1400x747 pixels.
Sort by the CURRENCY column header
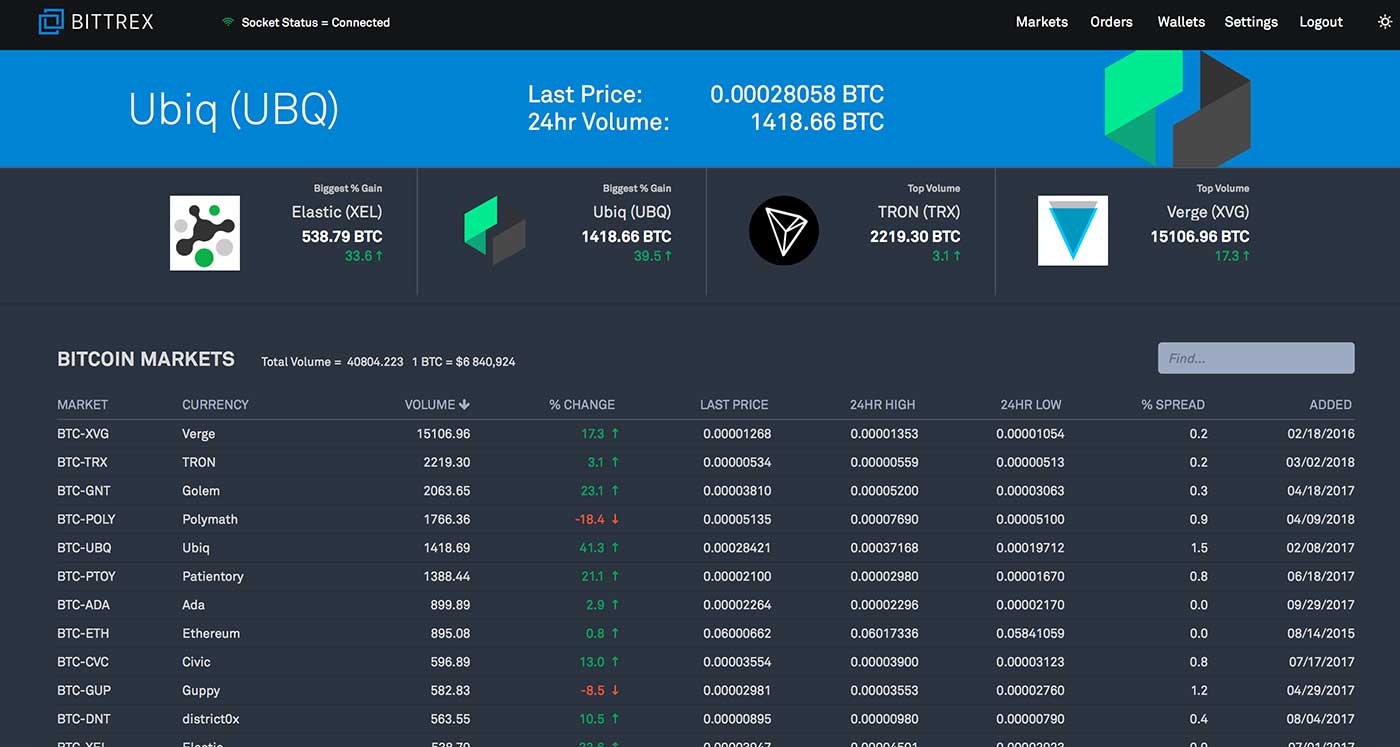pos(215,405)
